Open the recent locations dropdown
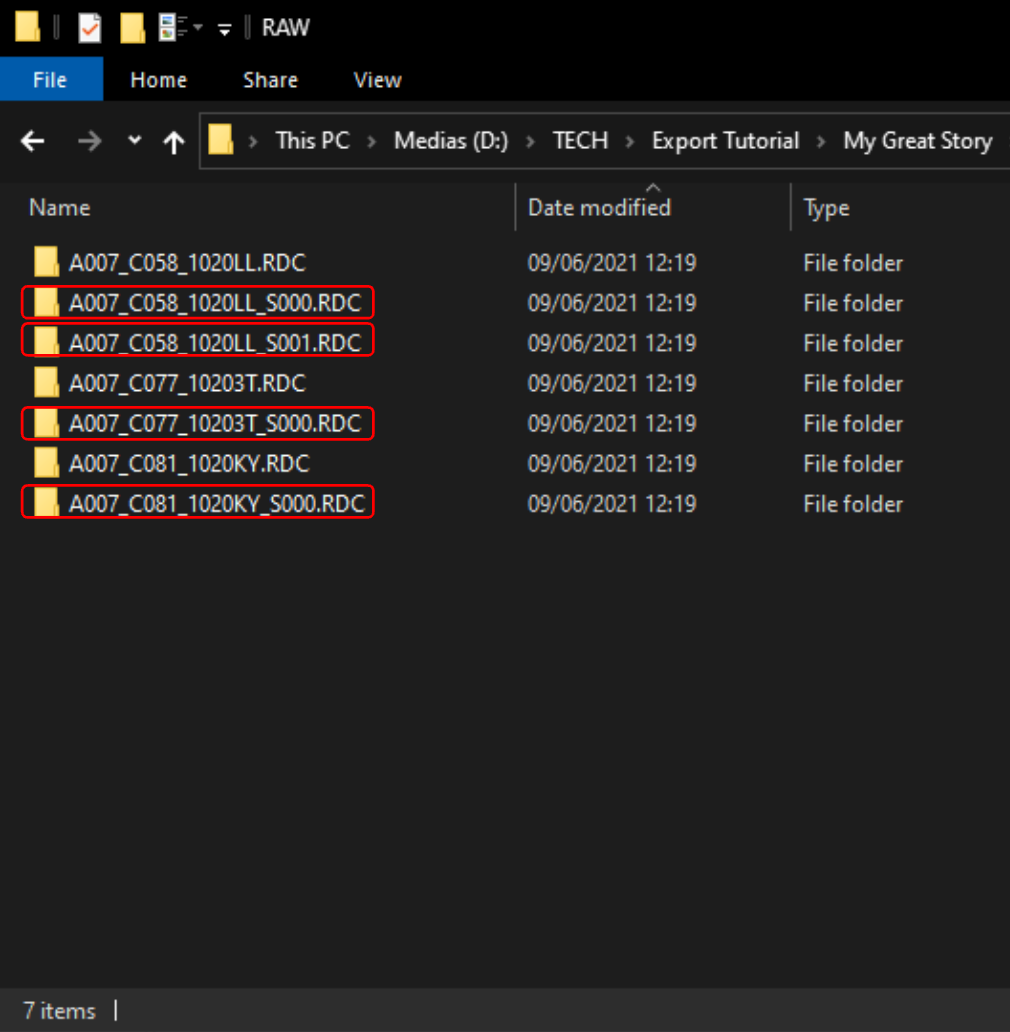 tap(134, 140)
